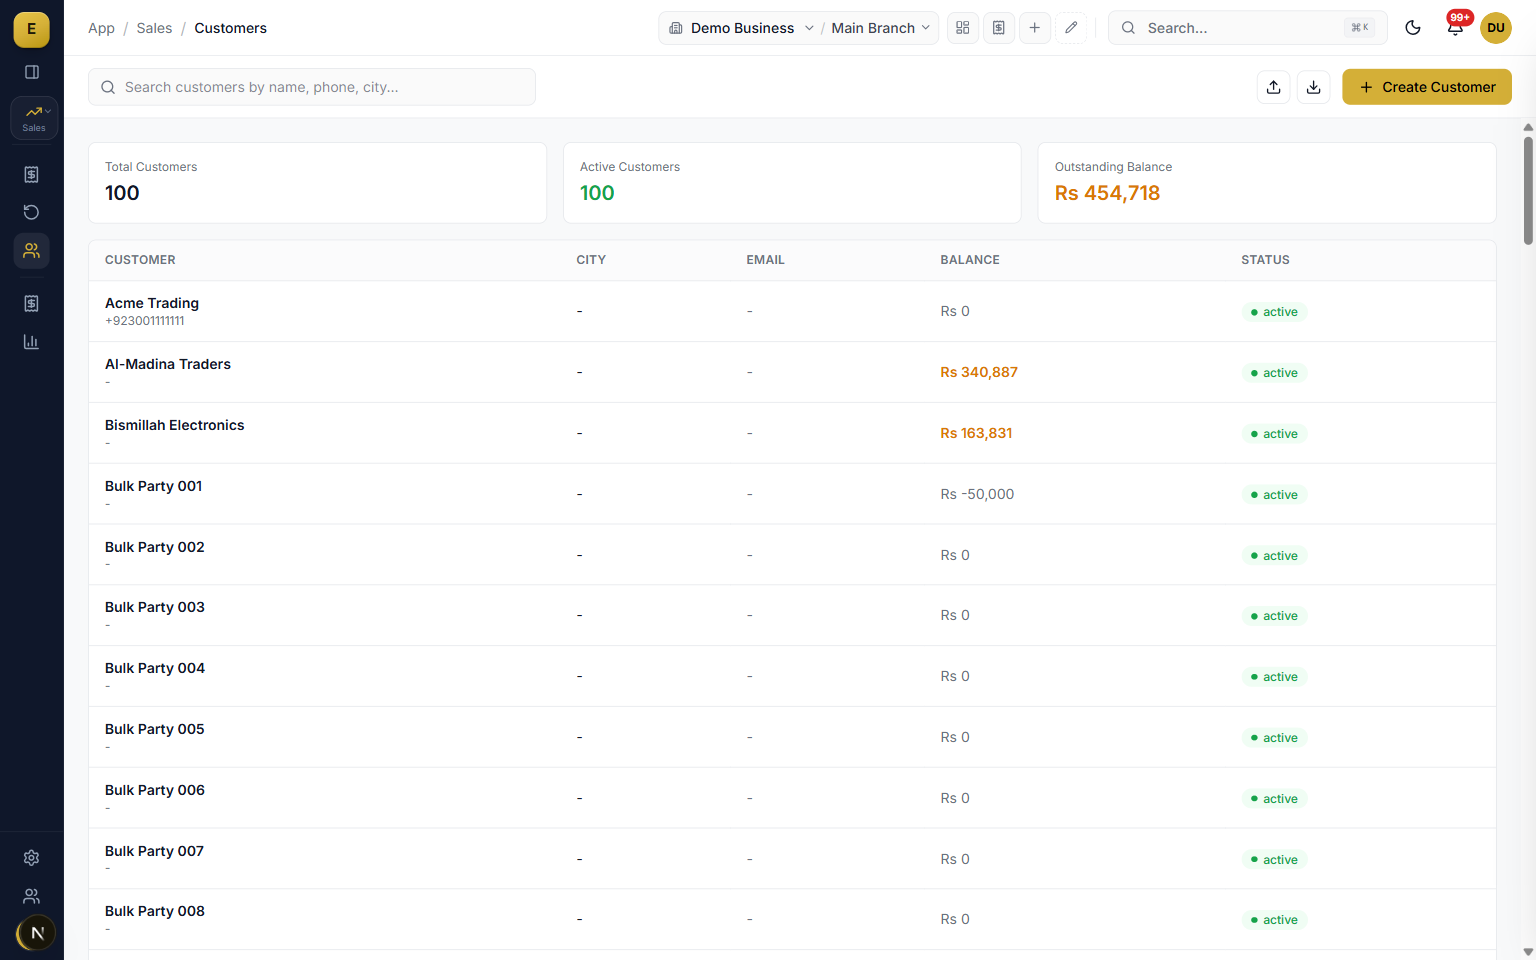
Task: Open Bulk Party 002 customer
Action: [x=792, y=555]
